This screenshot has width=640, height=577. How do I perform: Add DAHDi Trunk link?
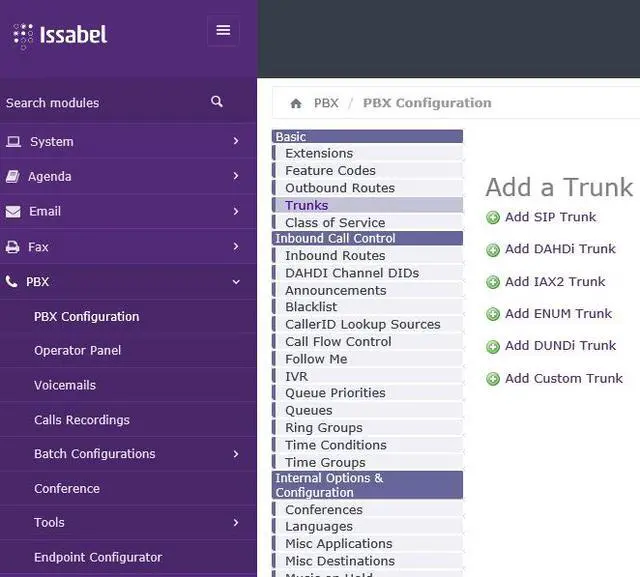(560, 249)
